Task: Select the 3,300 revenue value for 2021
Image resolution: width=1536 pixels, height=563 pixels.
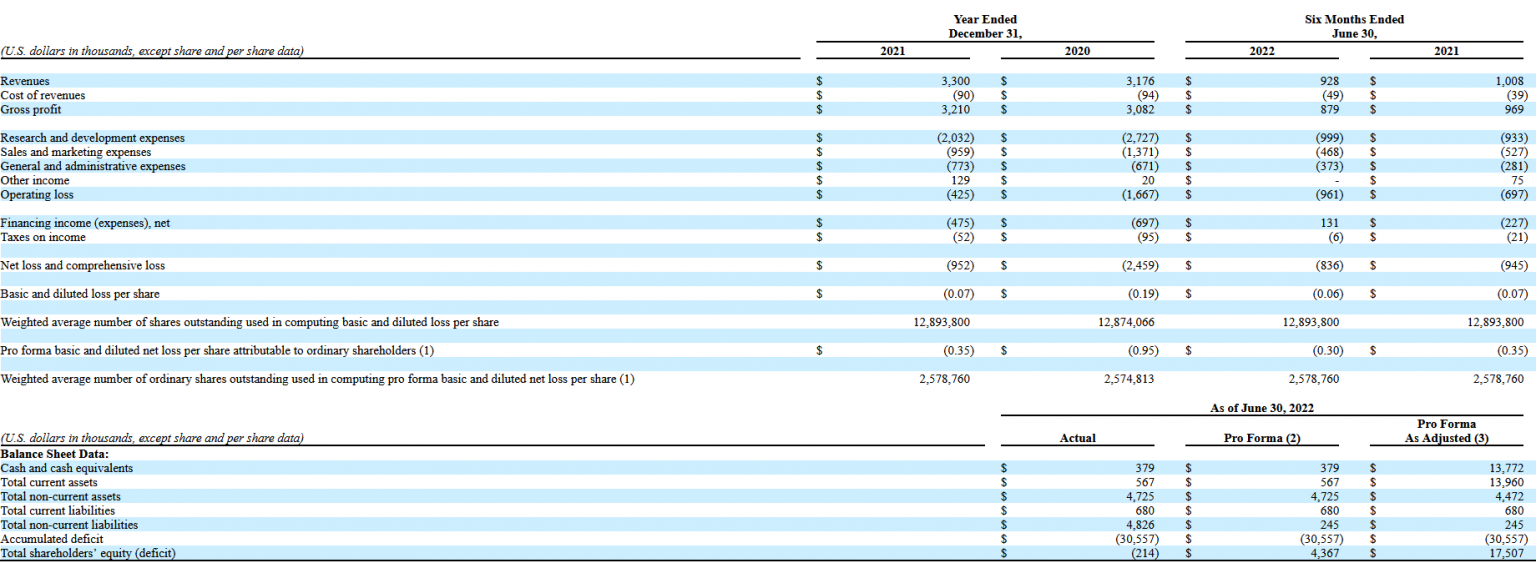Action: tap(957, 81)
